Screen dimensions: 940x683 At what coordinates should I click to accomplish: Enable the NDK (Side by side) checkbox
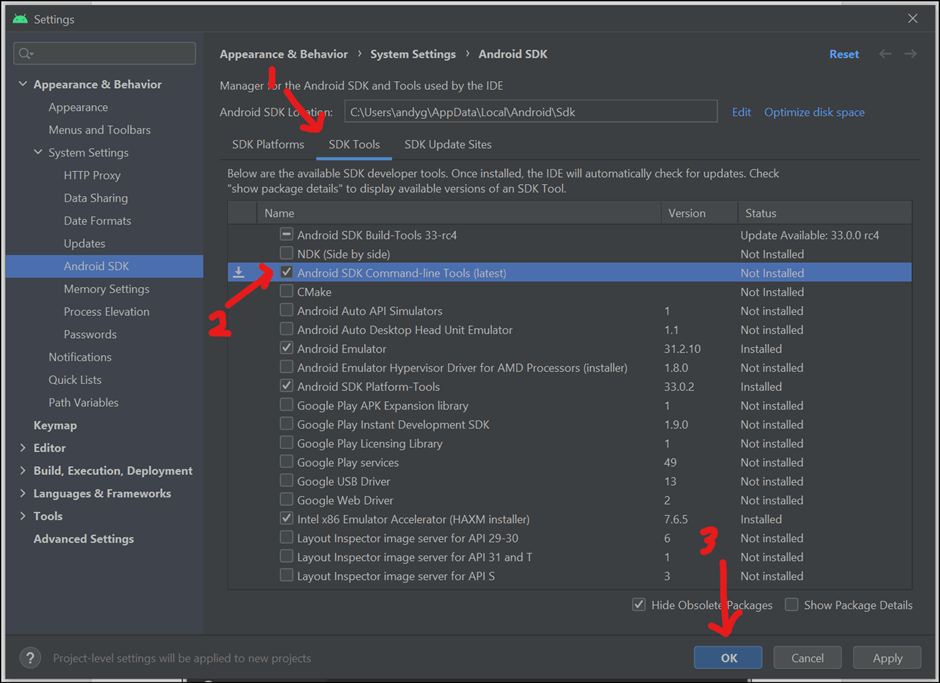[x=287, y=254]
